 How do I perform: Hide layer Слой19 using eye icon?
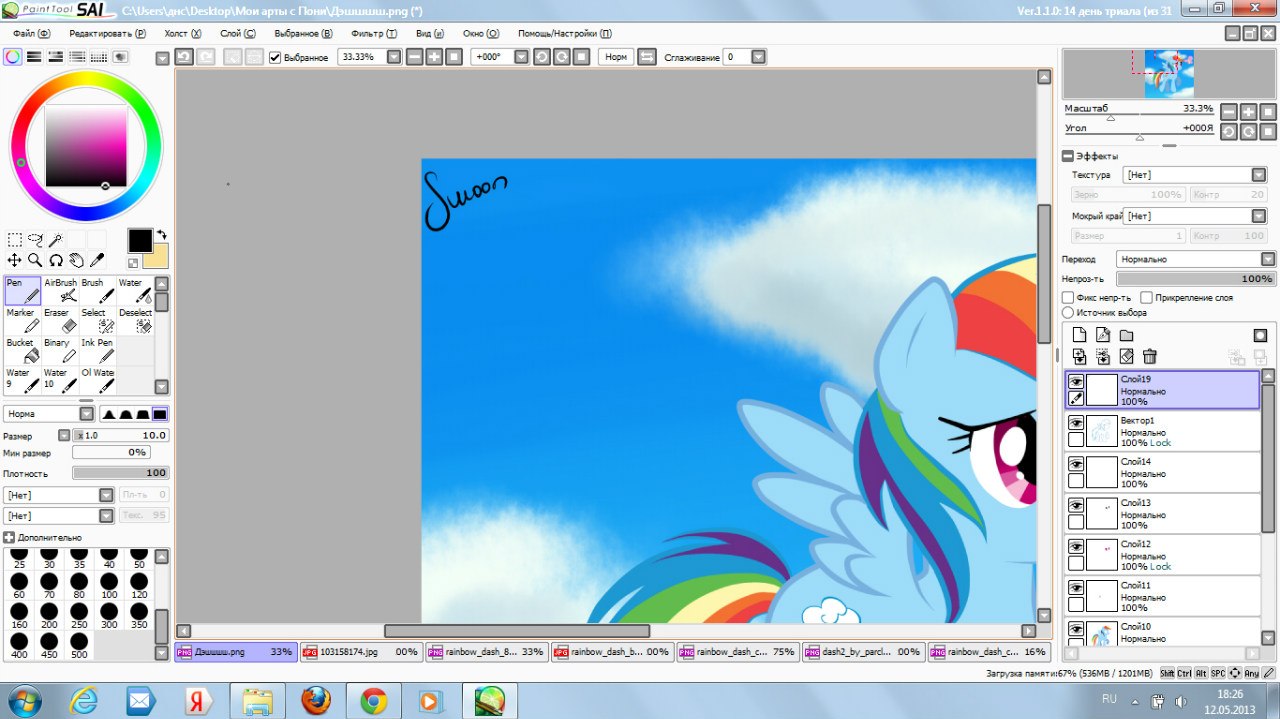click(x=1076, y=382)
